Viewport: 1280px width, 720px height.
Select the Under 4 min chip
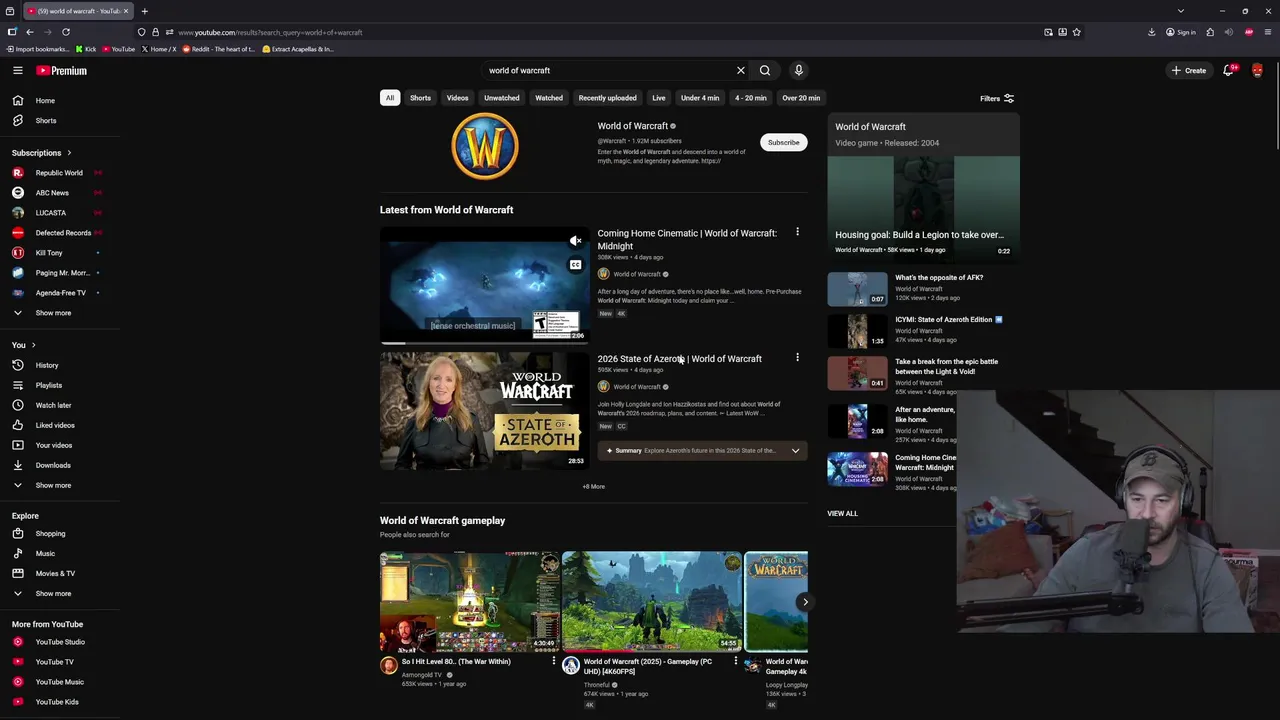[700, 98]
